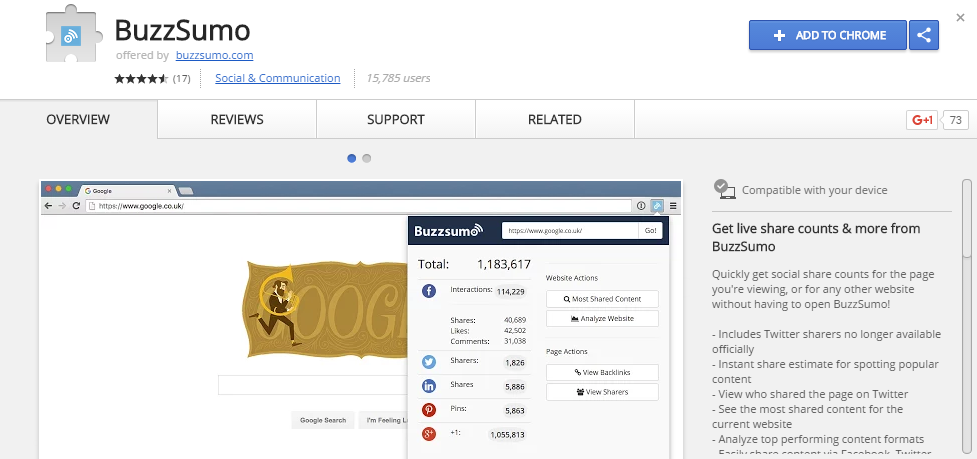
Task: Click the Facebook icon in the BuzzSumo popup
Action: [429, 291]
